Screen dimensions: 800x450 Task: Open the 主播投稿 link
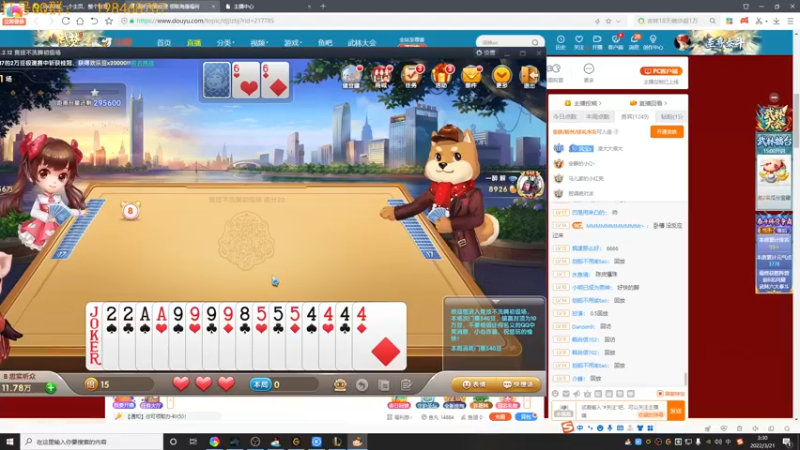click(x=583, y=103)
